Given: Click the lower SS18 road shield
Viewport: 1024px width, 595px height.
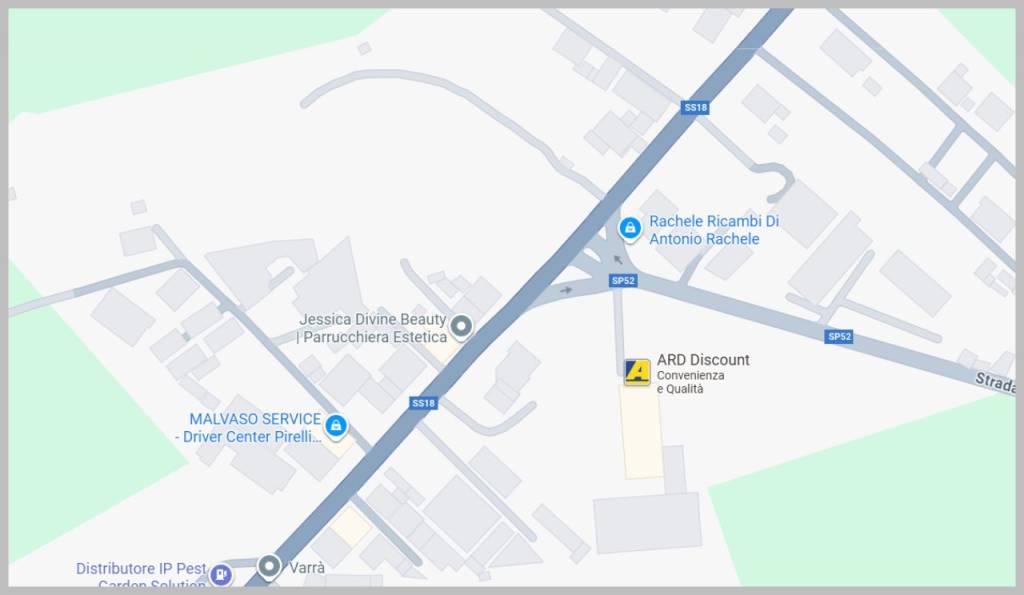Looking at the screenshot, I should point(423,403).
